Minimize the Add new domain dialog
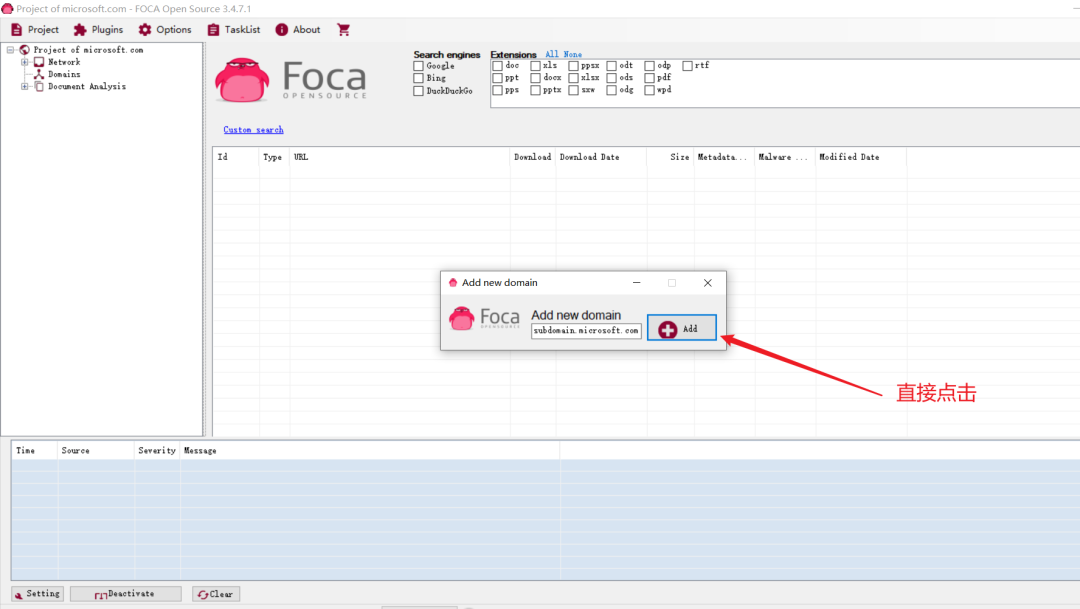This screenshot has width=1080, height=609. click(636, 282)
